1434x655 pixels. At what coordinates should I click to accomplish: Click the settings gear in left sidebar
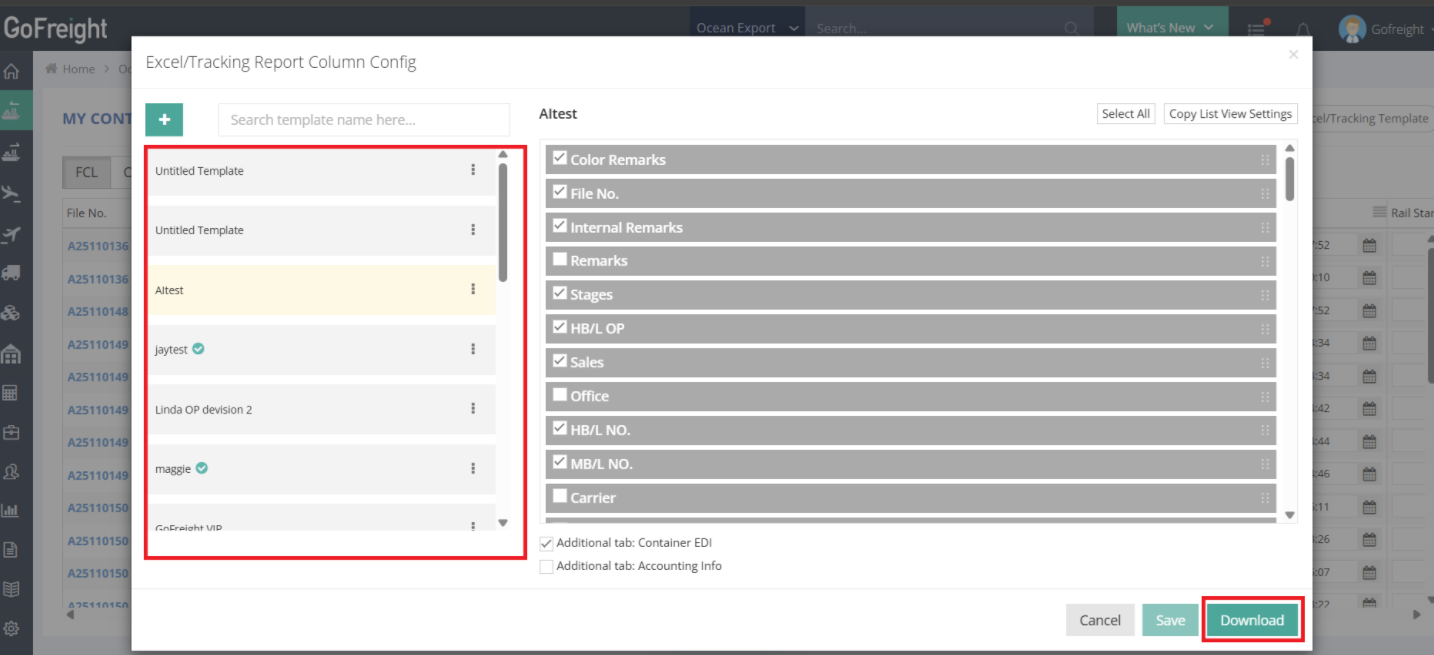pyautogui.click(x=12, y=629)
